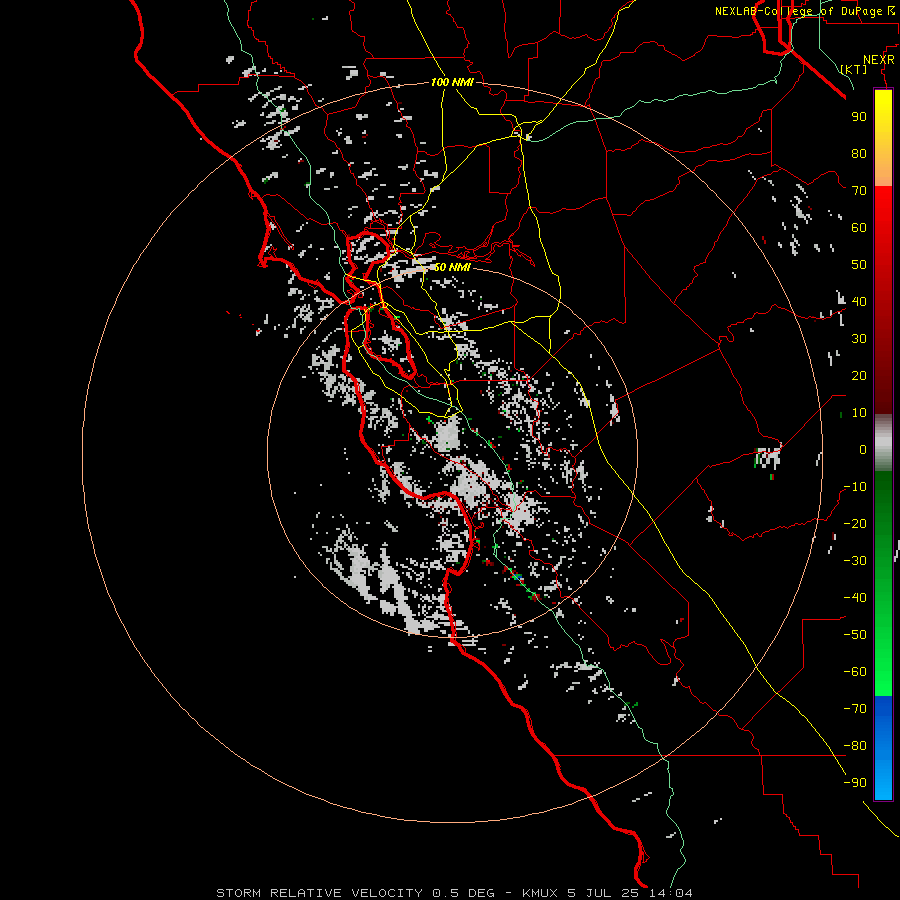Click the 100 NMI range ring label
The width and height of the screenshot is (900, 900).
[x=452, y=82]
